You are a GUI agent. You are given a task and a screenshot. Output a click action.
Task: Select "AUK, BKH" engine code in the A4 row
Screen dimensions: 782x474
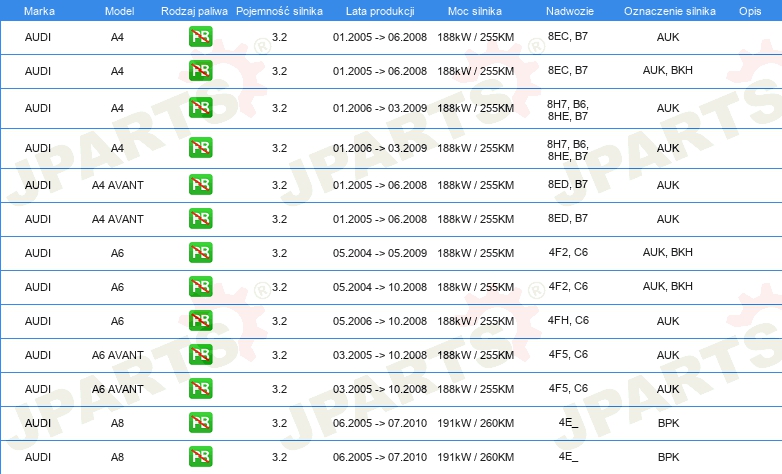[668, 70]
